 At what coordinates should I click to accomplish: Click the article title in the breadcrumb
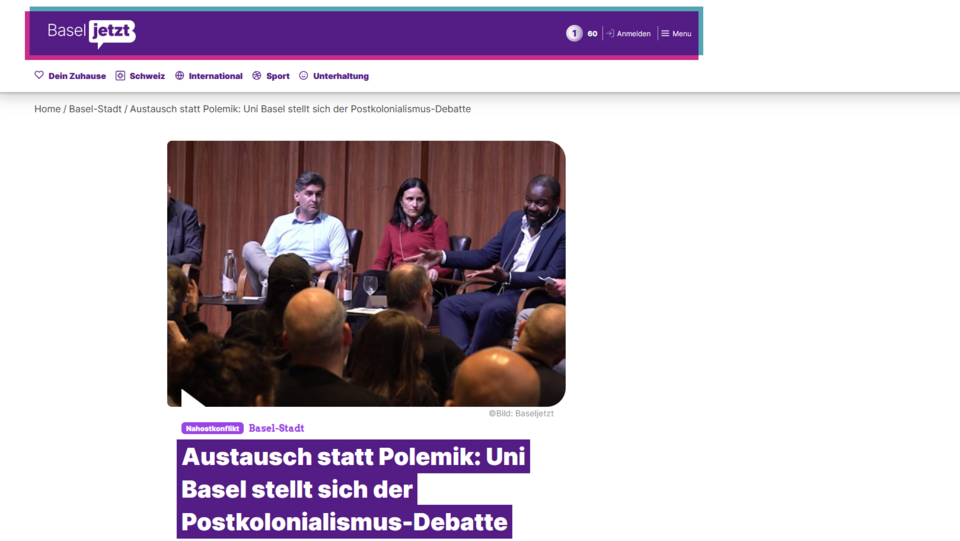click(x=300, y=109)
